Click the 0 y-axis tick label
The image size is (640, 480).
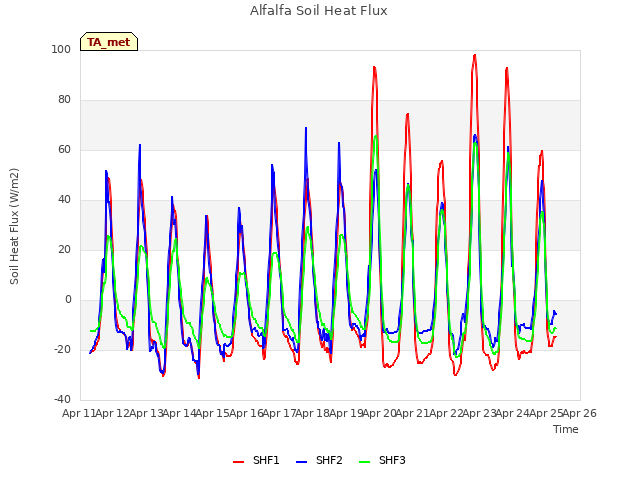click(x=68, y=300)
